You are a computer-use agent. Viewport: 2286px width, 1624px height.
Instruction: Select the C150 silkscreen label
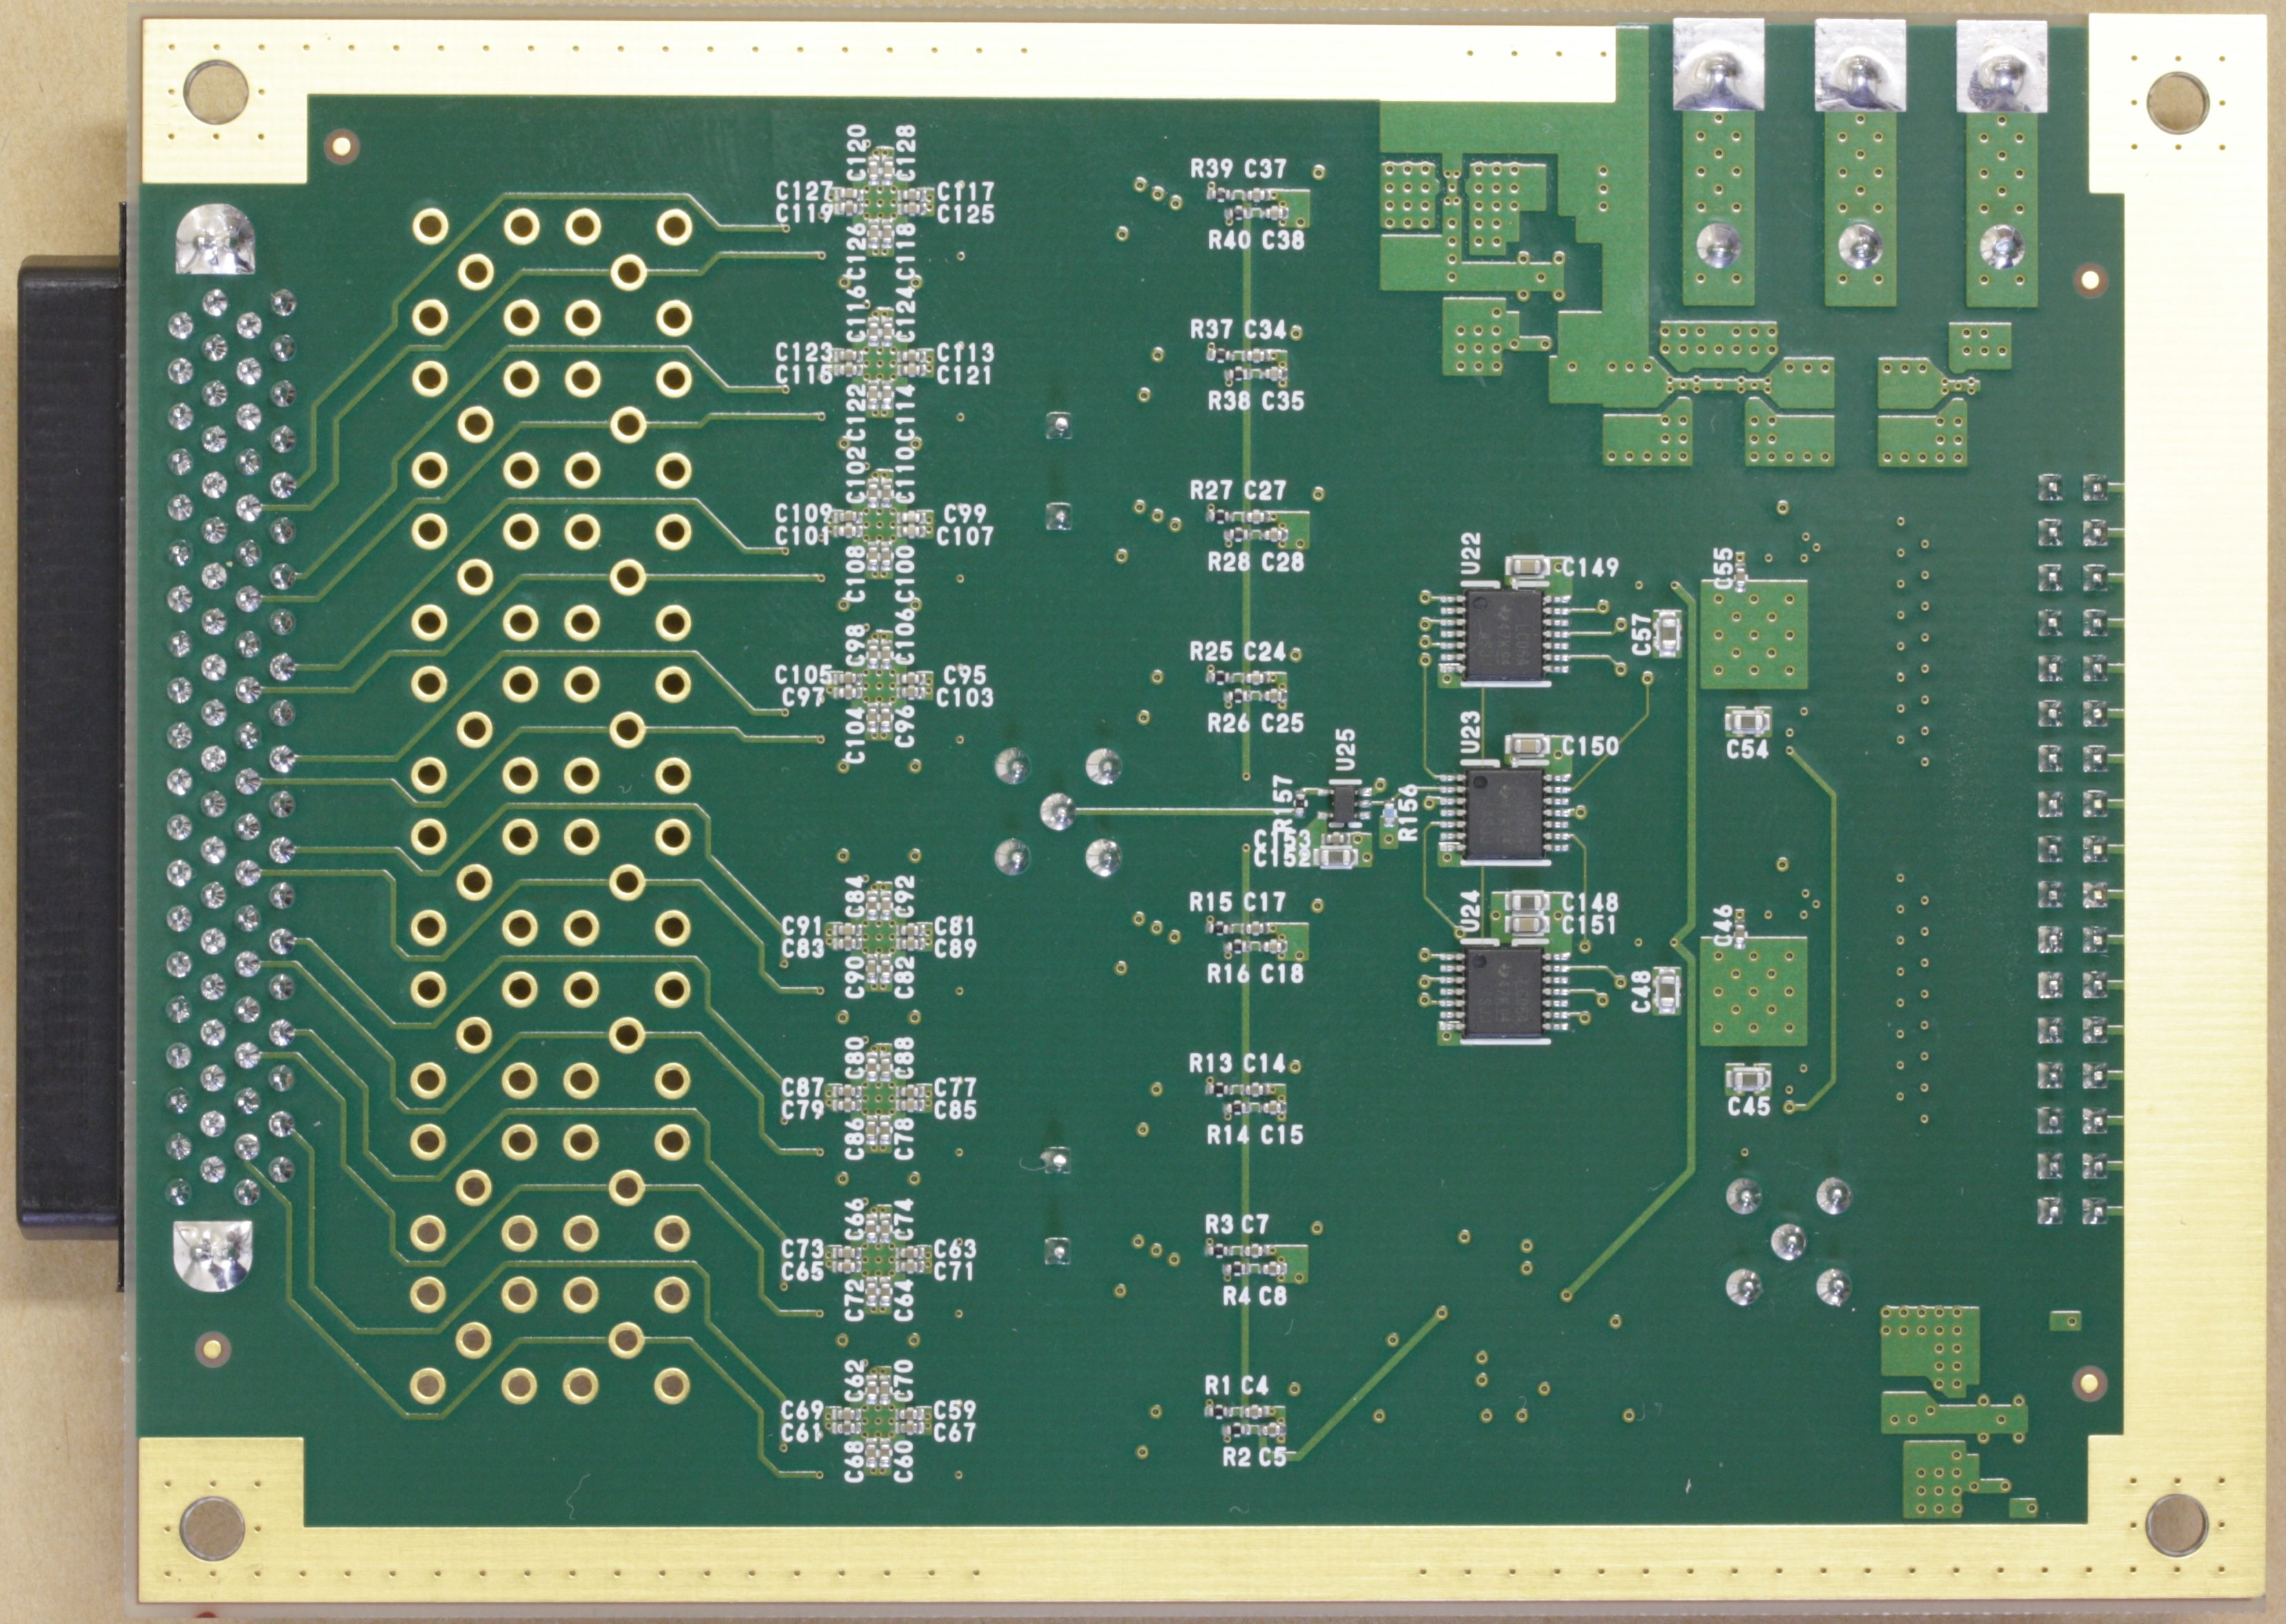pos(1590,747)
